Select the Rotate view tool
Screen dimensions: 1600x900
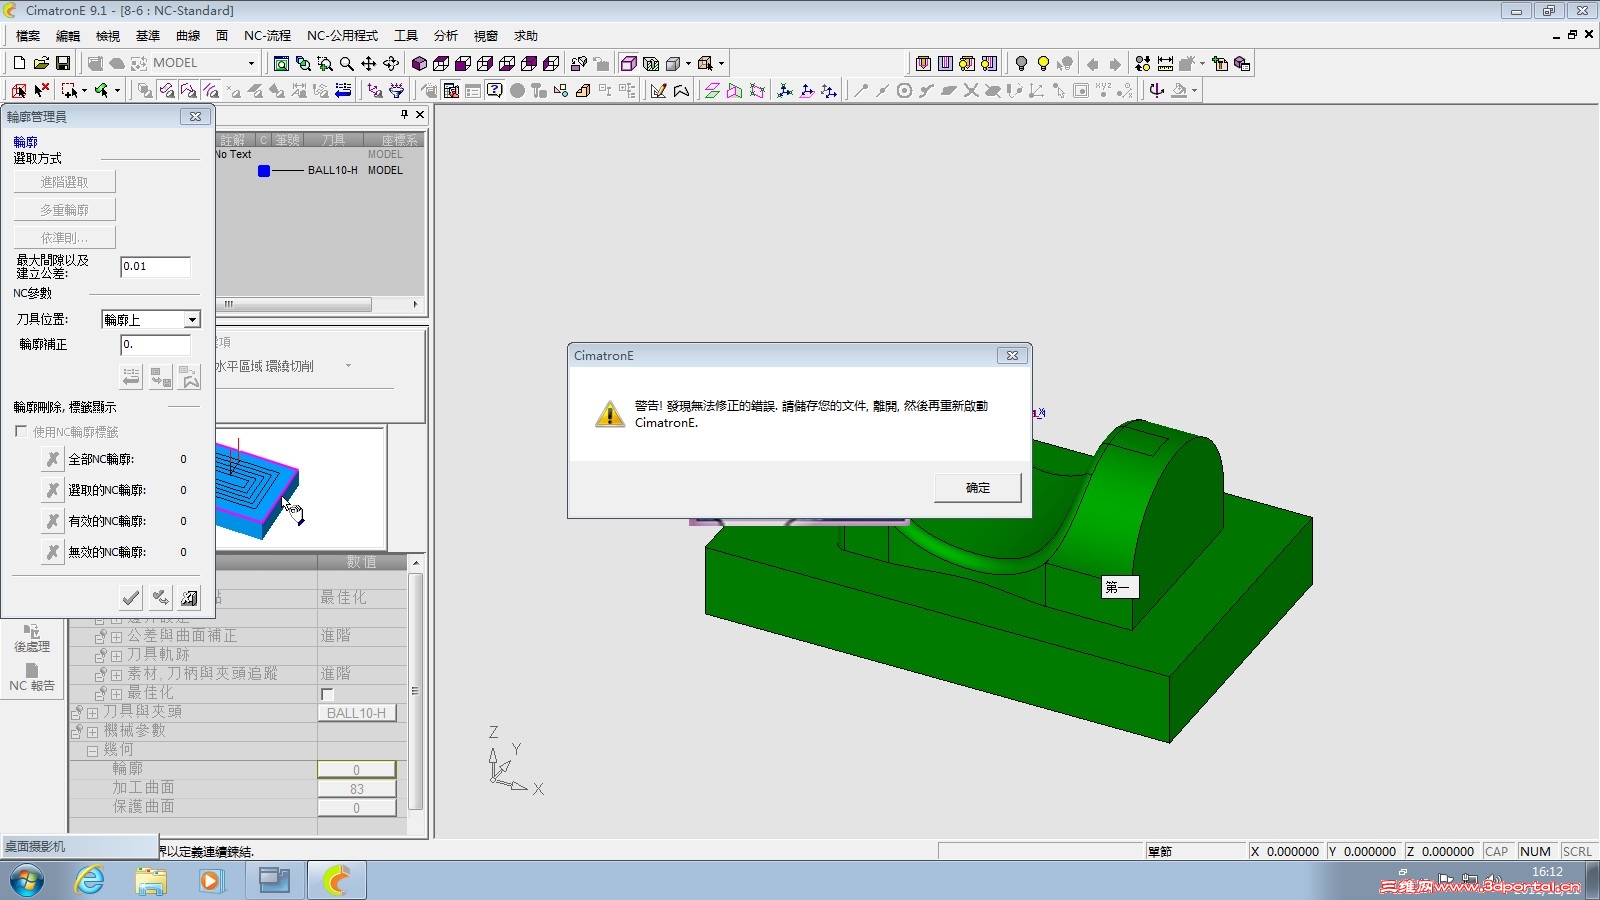391,63
